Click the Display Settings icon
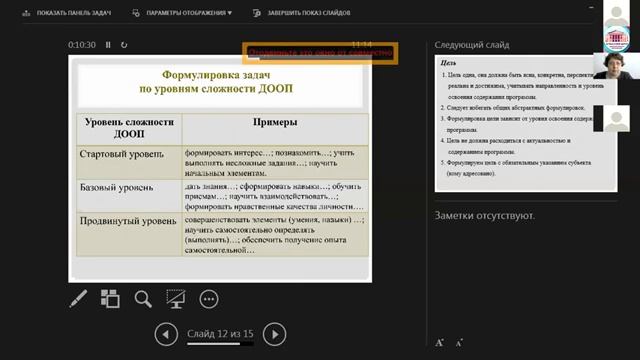 pos(136,13)
